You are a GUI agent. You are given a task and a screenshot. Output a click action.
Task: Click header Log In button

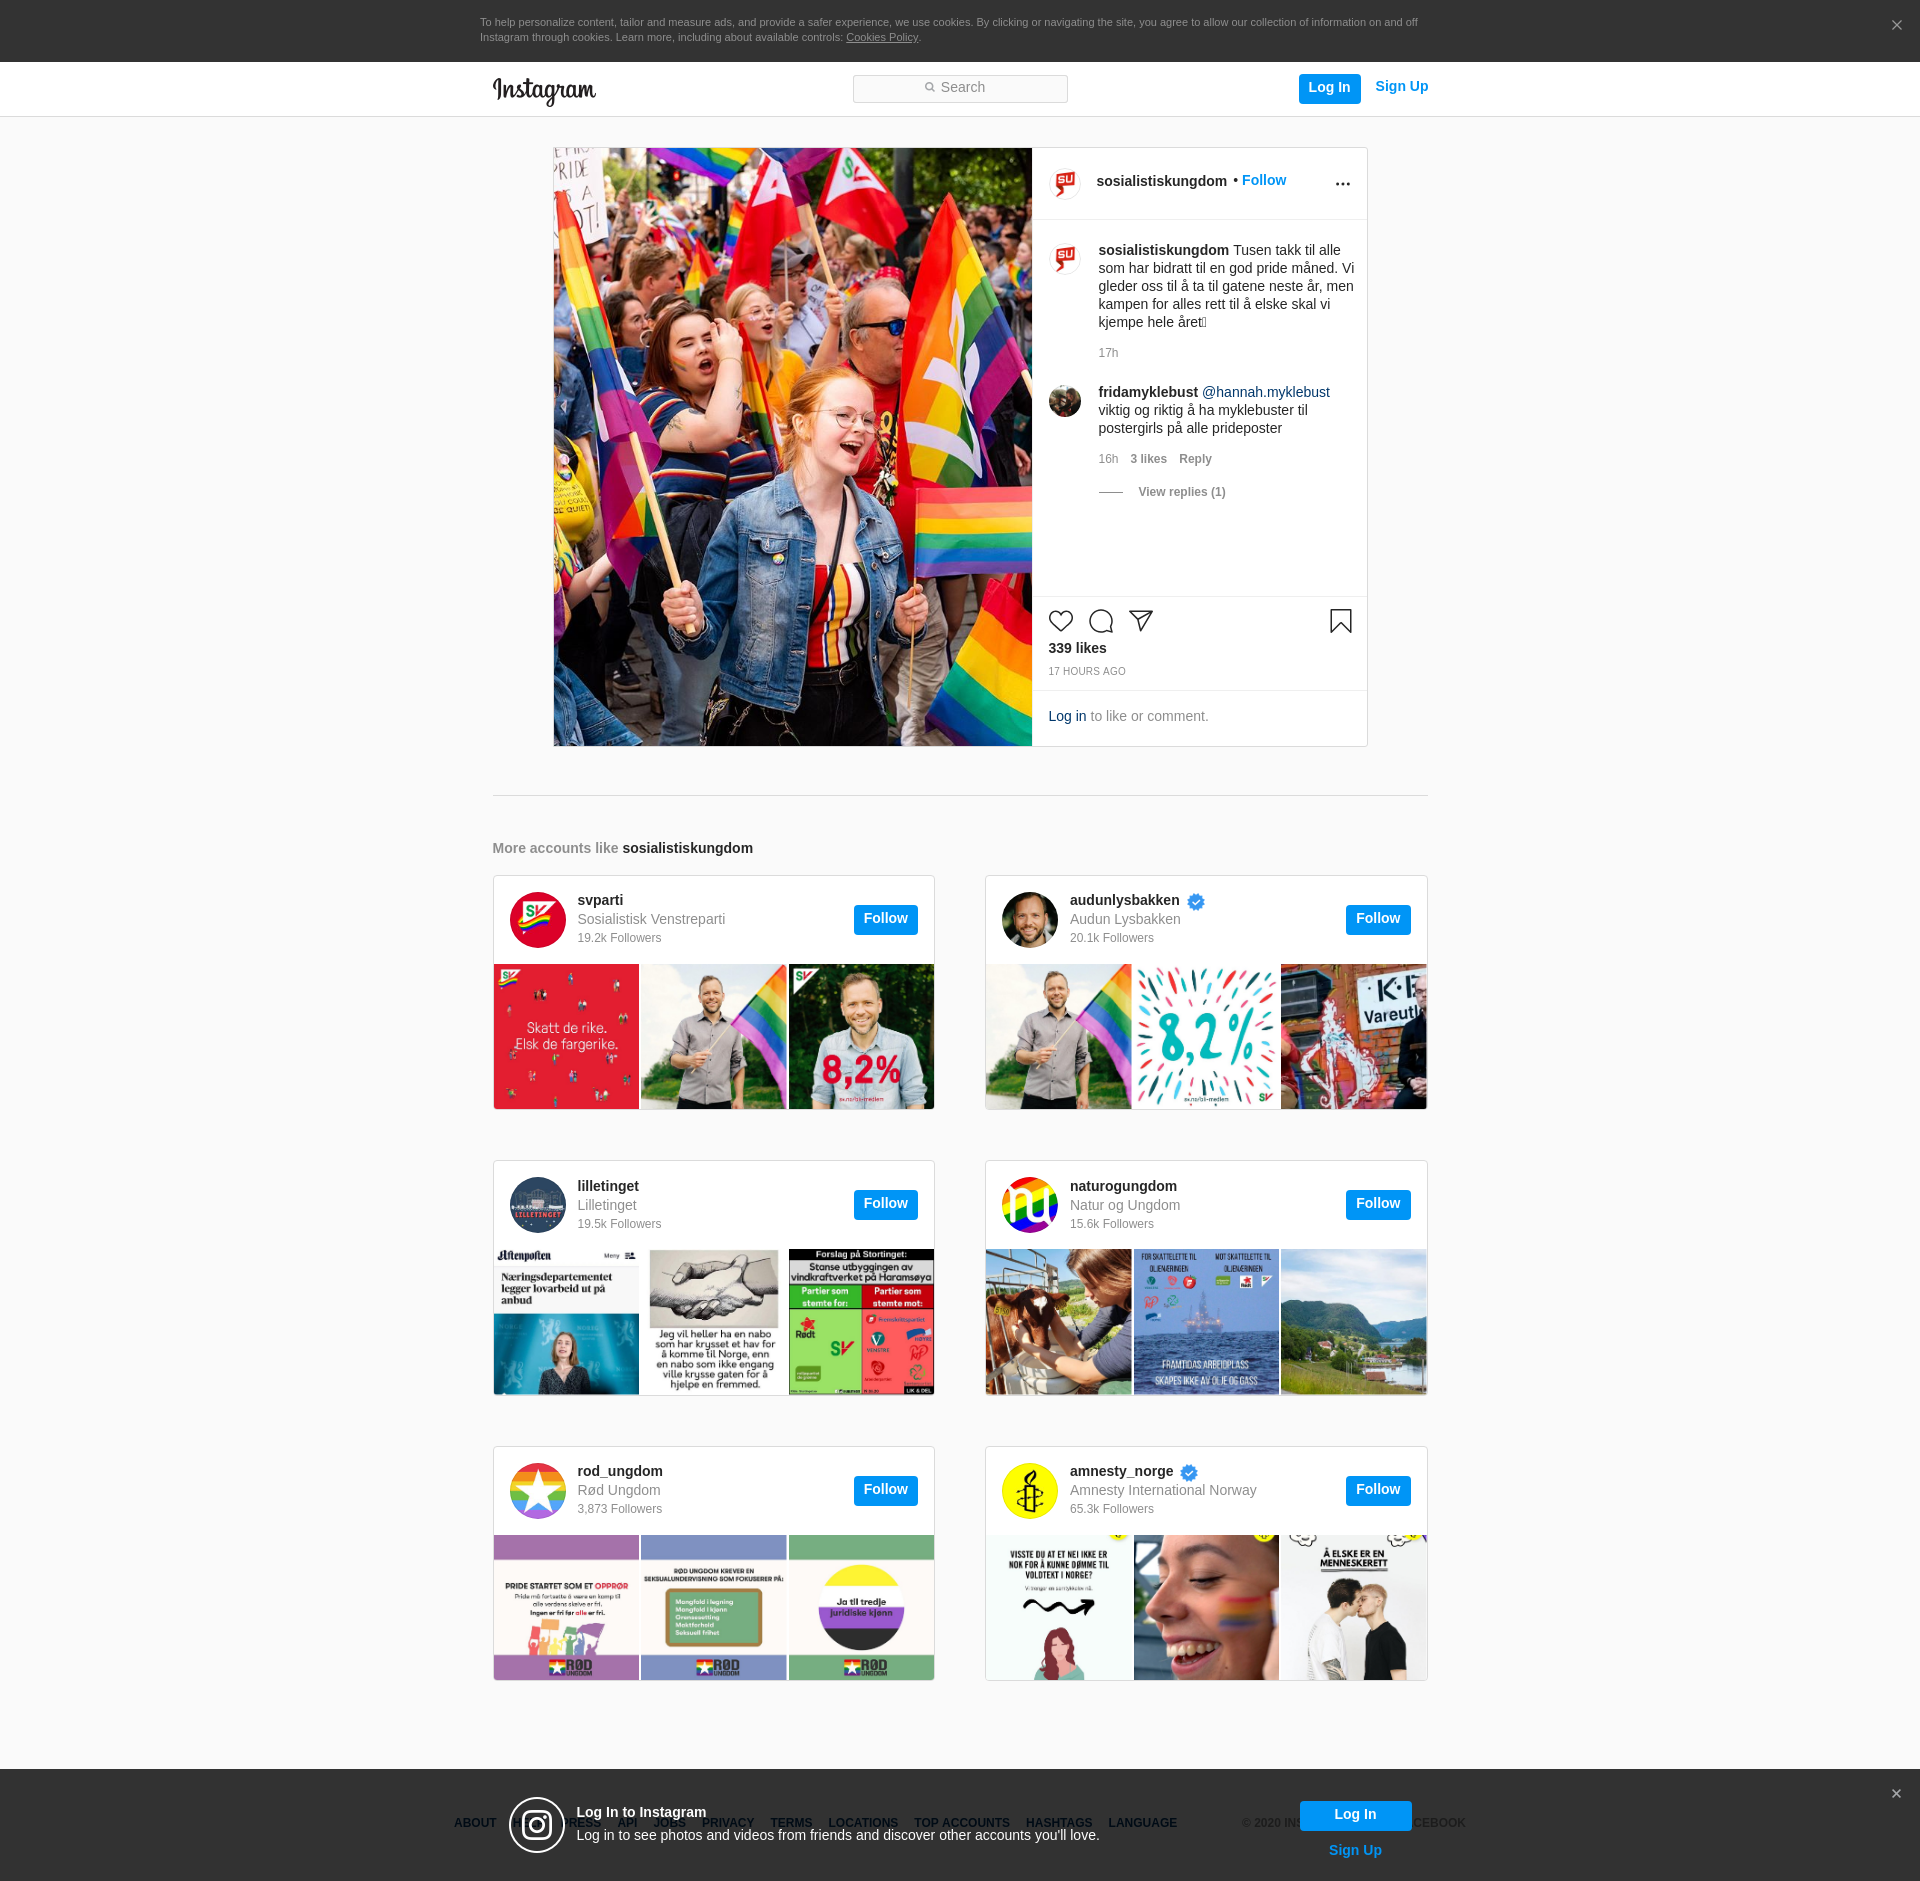click(x=1329, y=88)
